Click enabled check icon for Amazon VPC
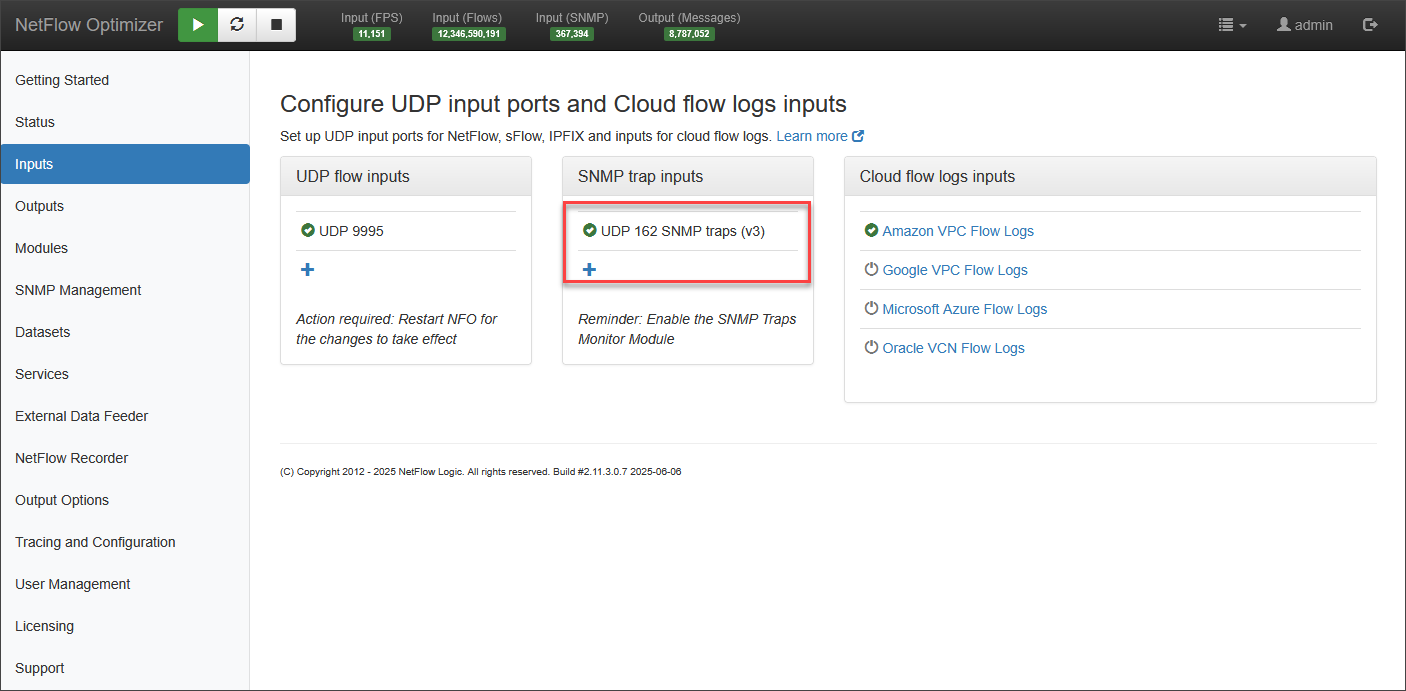Viewport: 1406px width, 691px height. coord(871,231)
